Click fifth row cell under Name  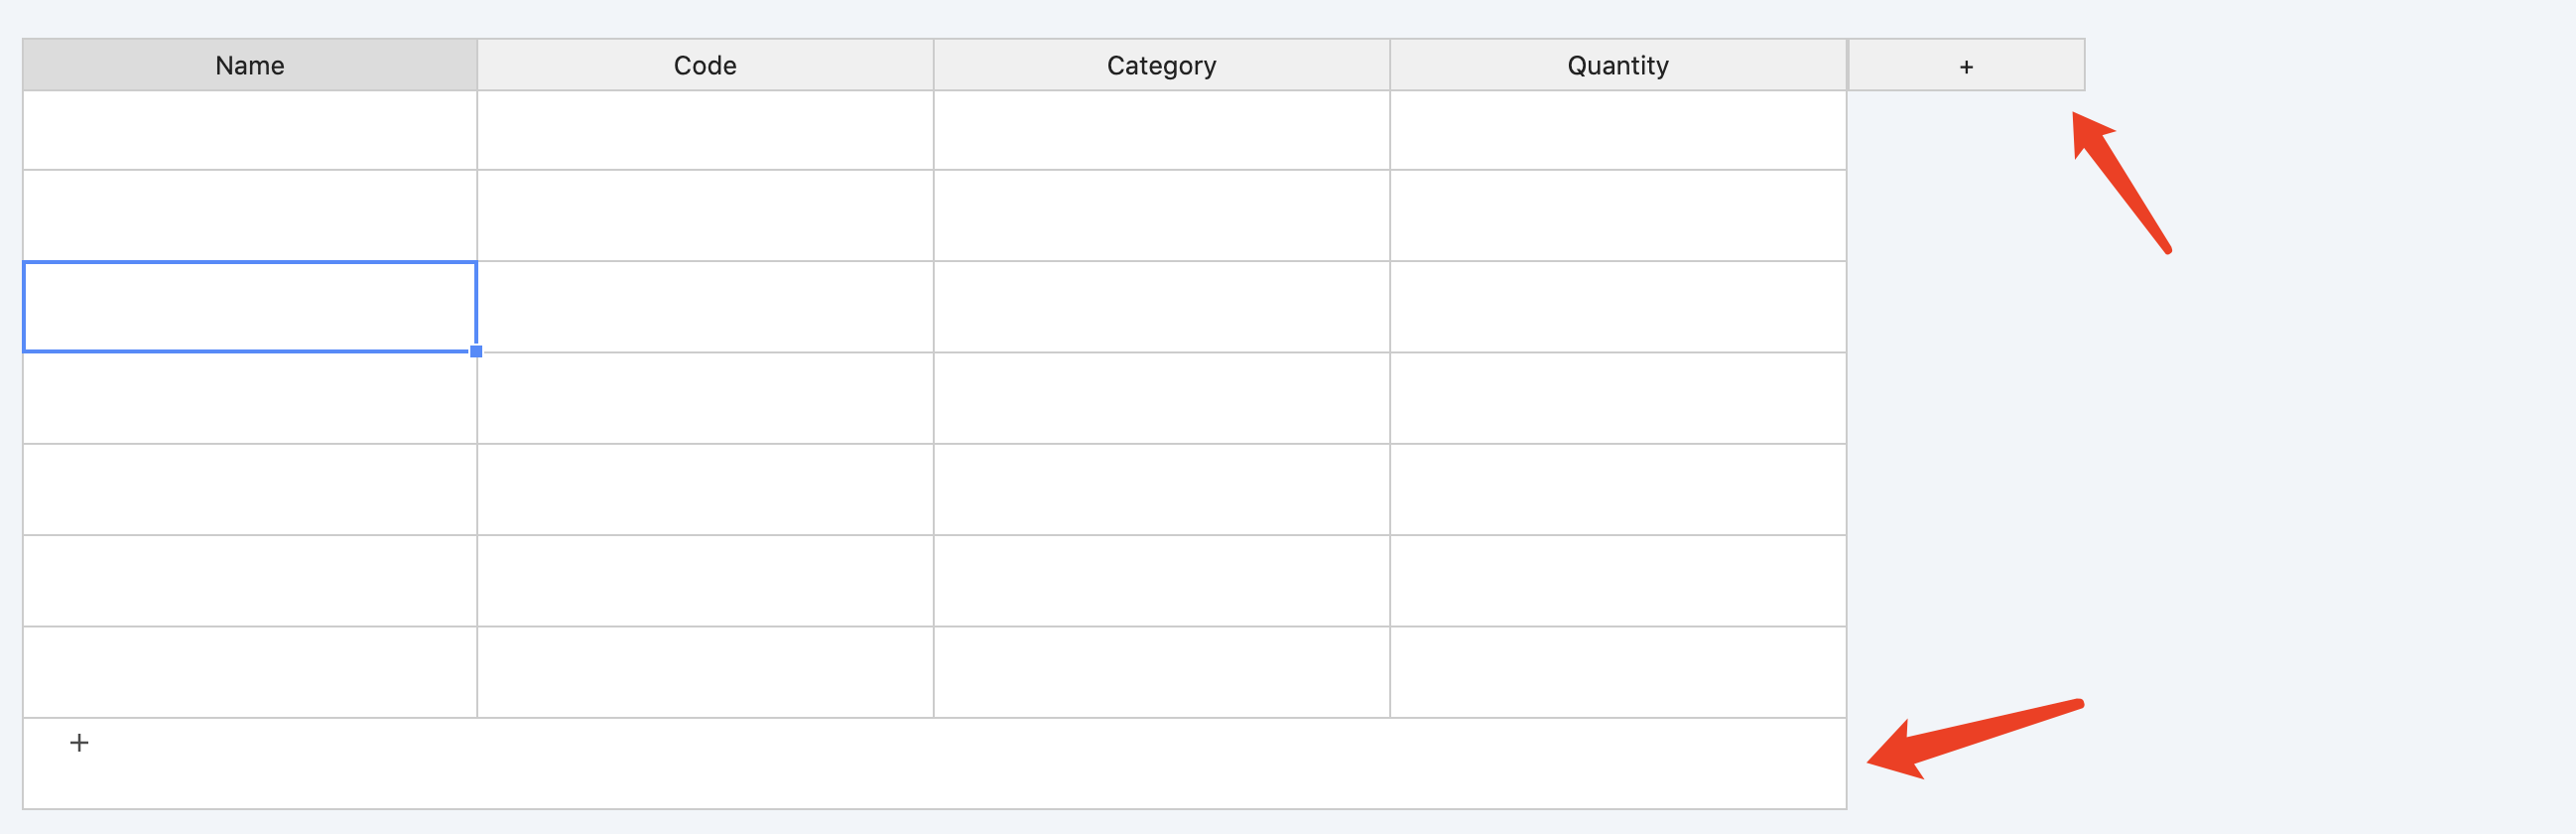tap(250, 490)
